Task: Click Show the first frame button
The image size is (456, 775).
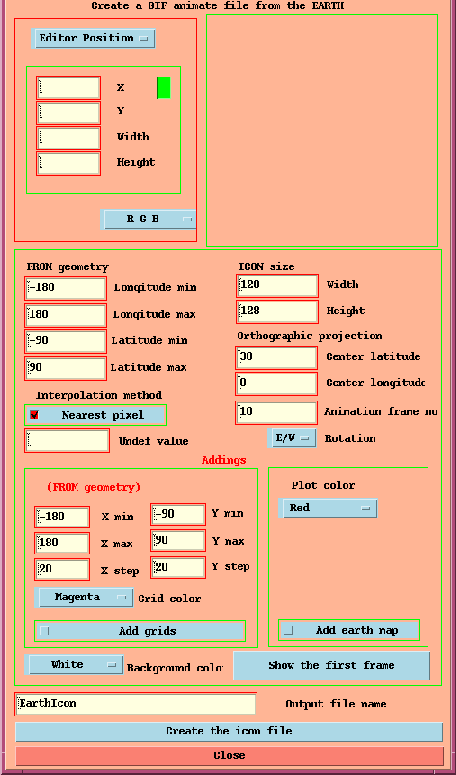Action: point(332,666)
